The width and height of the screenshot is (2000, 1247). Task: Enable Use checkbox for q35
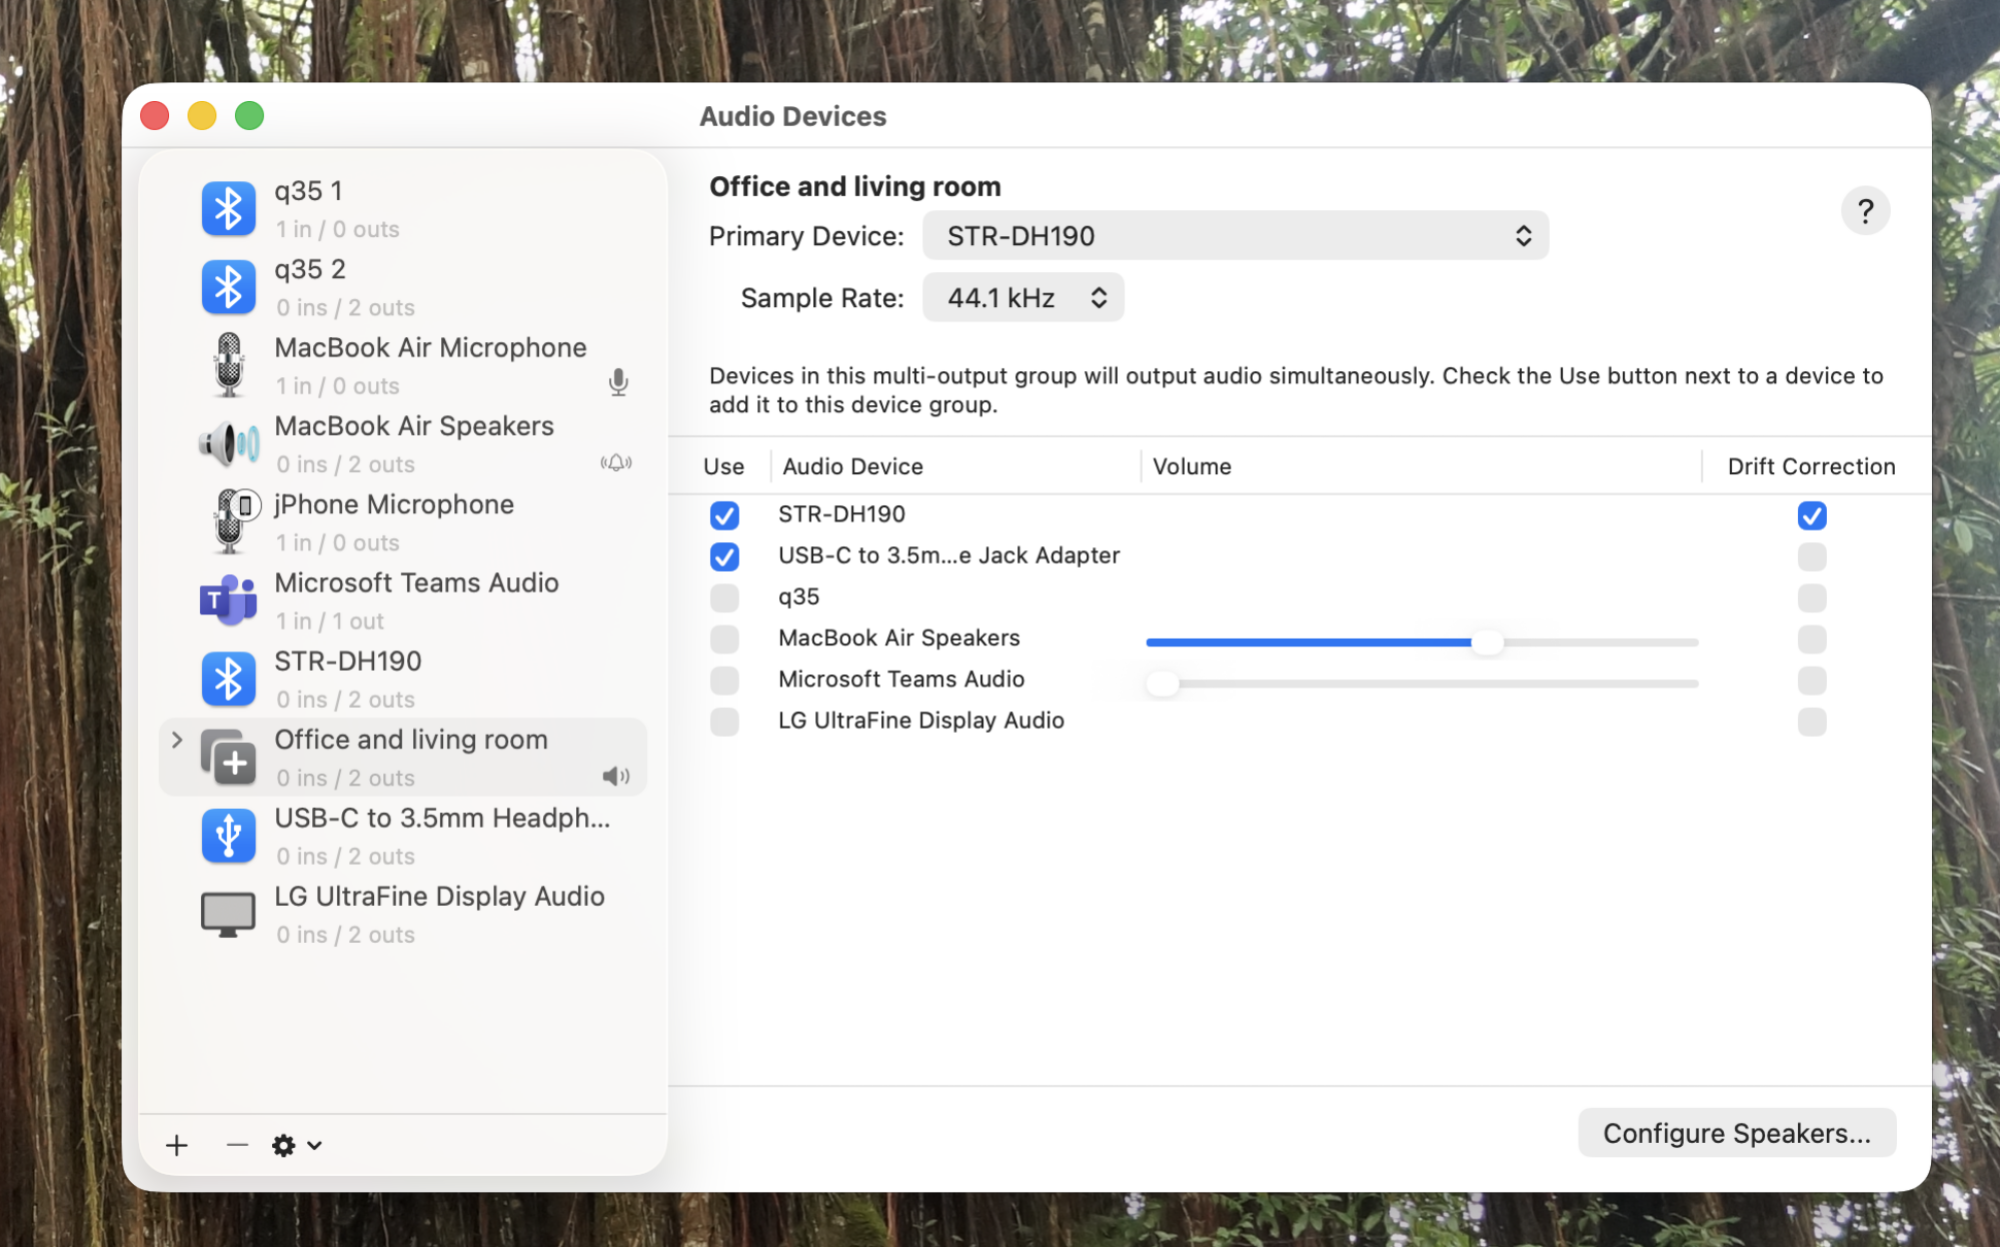[724, 598]
